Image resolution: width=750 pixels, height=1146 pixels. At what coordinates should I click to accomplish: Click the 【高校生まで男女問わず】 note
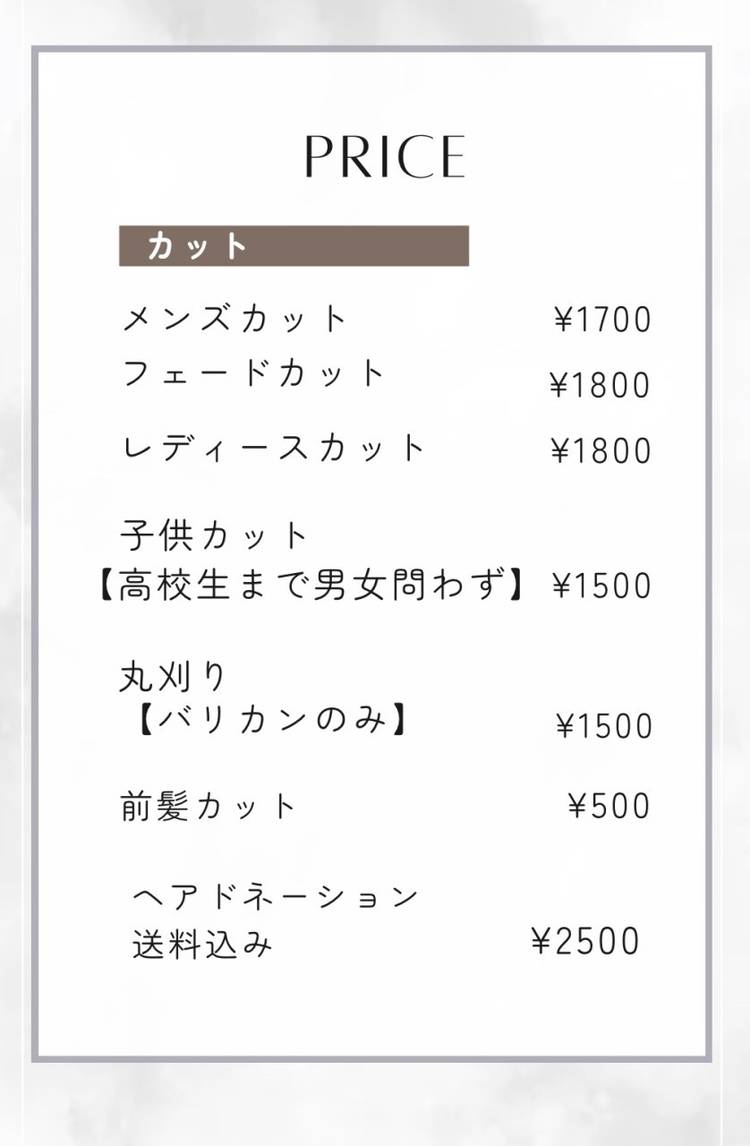(x=311, y=586)
